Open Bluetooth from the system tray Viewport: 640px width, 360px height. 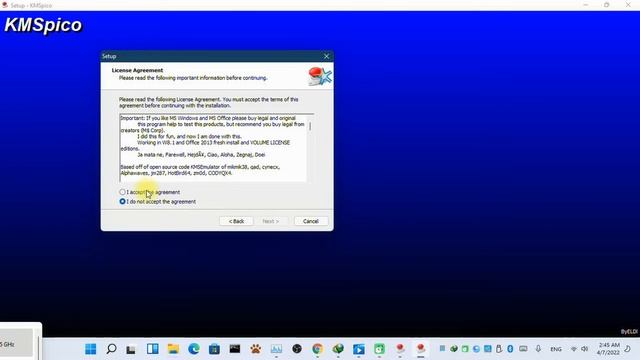click(510, 349)
